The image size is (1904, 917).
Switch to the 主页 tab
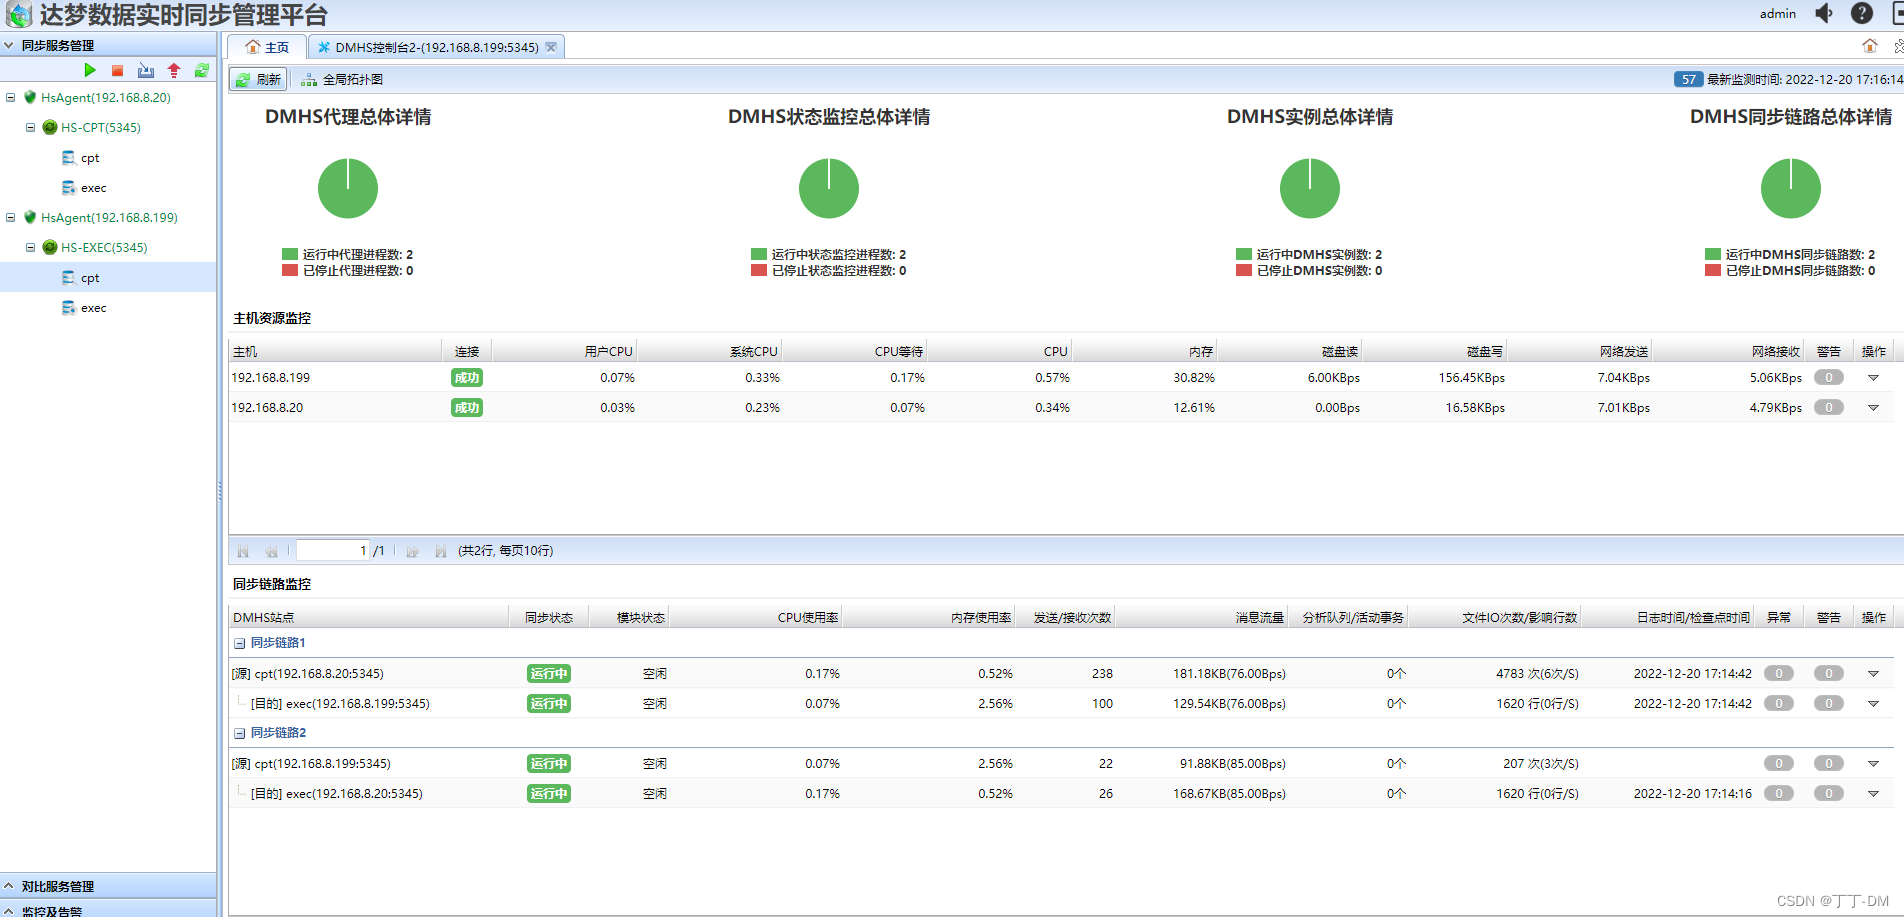266,46
